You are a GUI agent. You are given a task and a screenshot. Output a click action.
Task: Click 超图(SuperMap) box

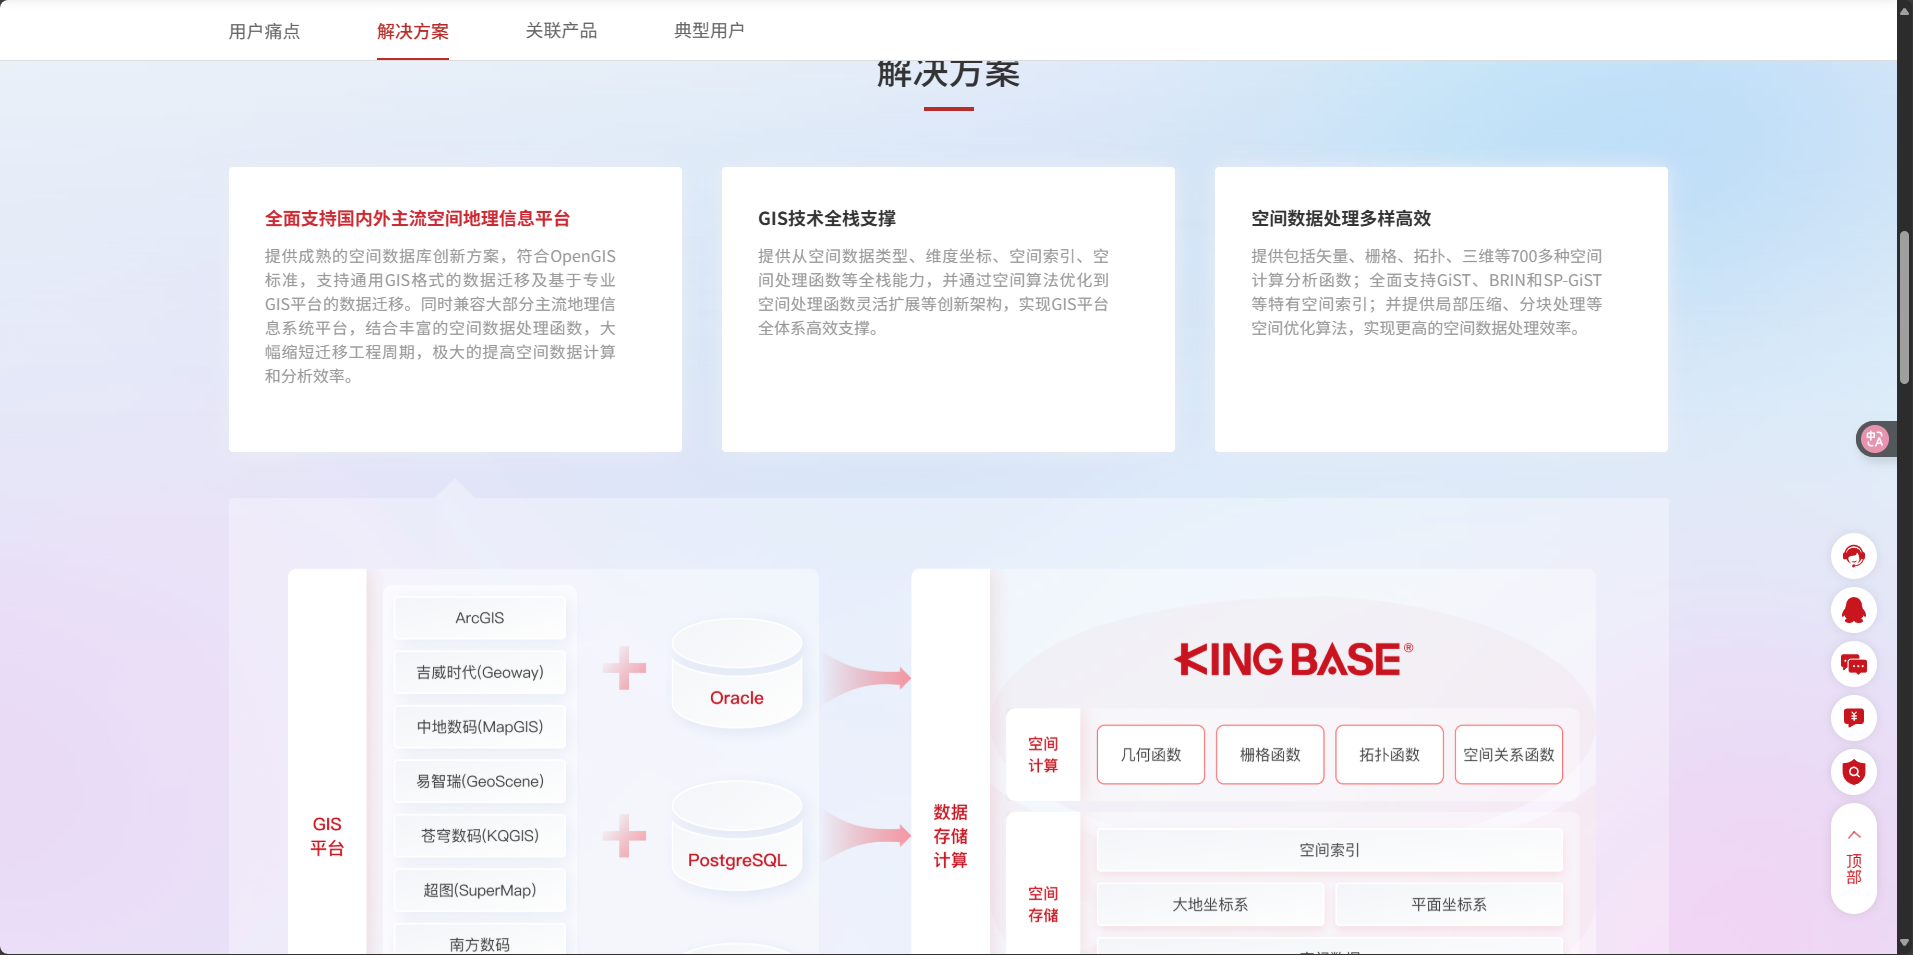click(x=480, y=890)
